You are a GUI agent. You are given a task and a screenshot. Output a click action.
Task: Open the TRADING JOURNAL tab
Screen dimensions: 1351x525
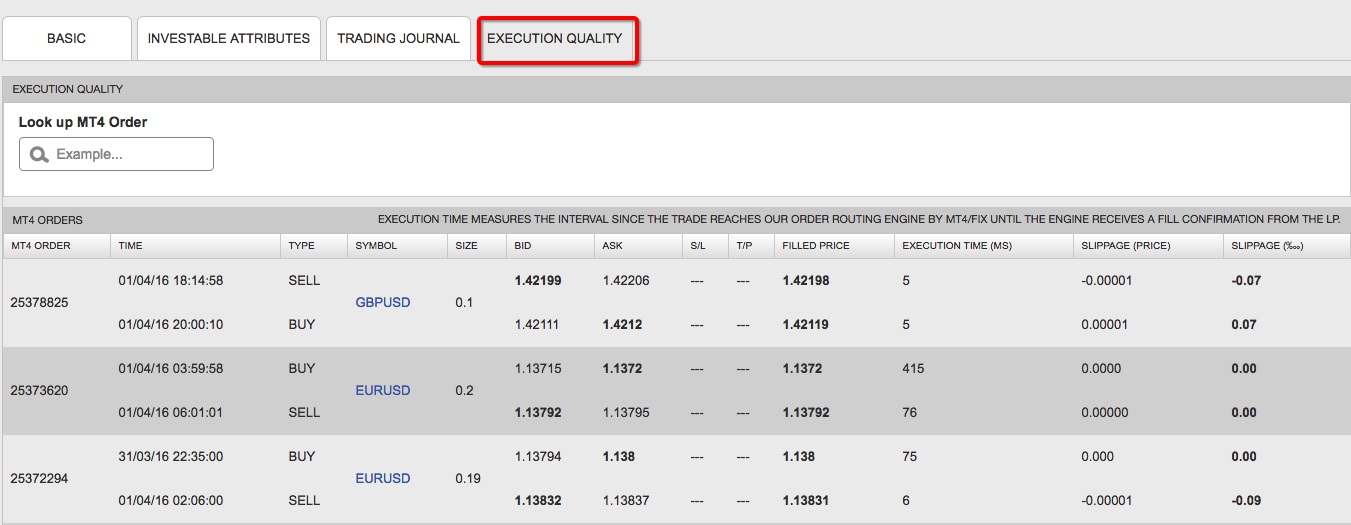tap(398, 39)
